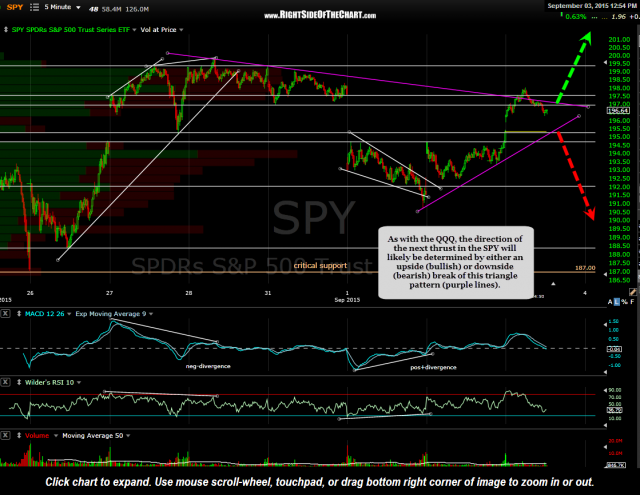Toggle the F fit button
Image resolution: width=640 pixels, height=495 pixels.
pyautogui.click(x=632, y=302)
